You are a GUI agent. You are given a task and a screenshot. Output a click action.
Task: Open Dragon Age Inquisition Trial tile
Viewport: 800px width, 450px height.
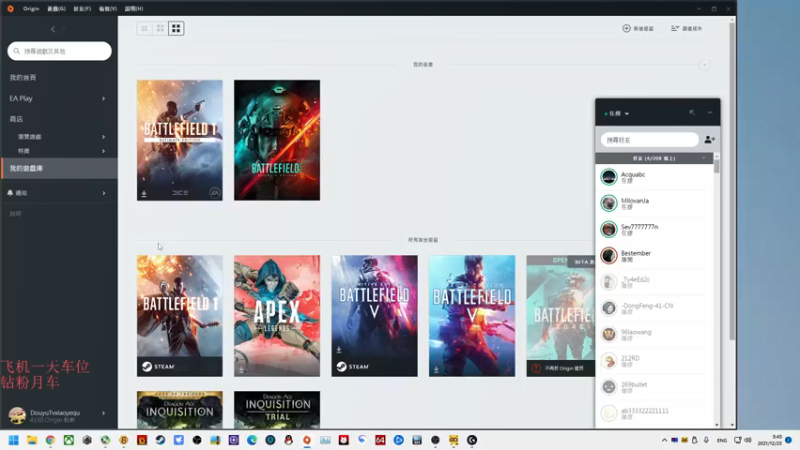(277, 410)
